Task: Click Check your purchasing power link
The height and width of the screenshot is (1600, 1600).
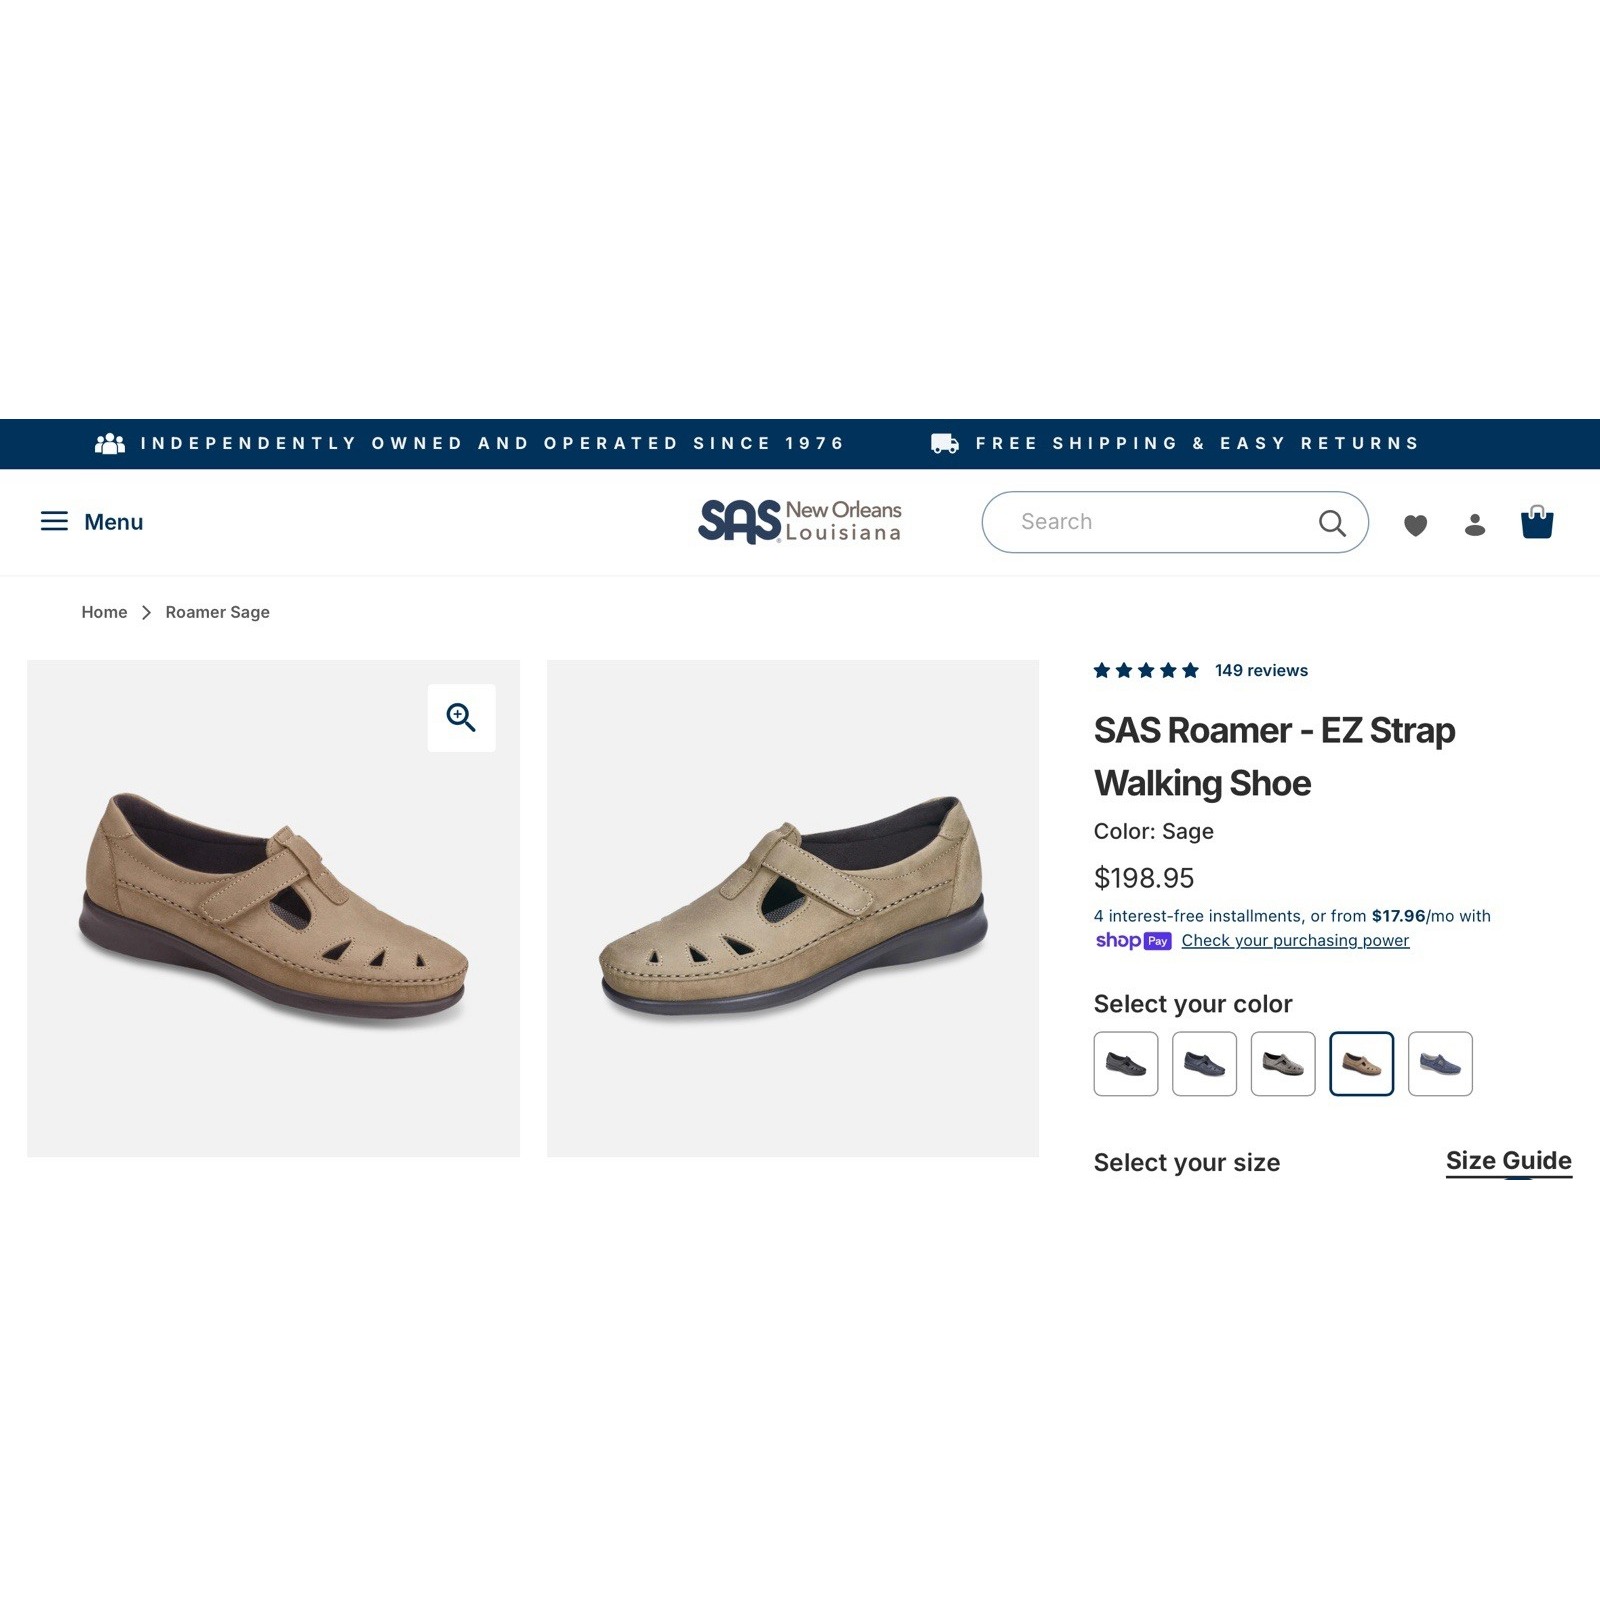Action: click(x=1295, y=940)
